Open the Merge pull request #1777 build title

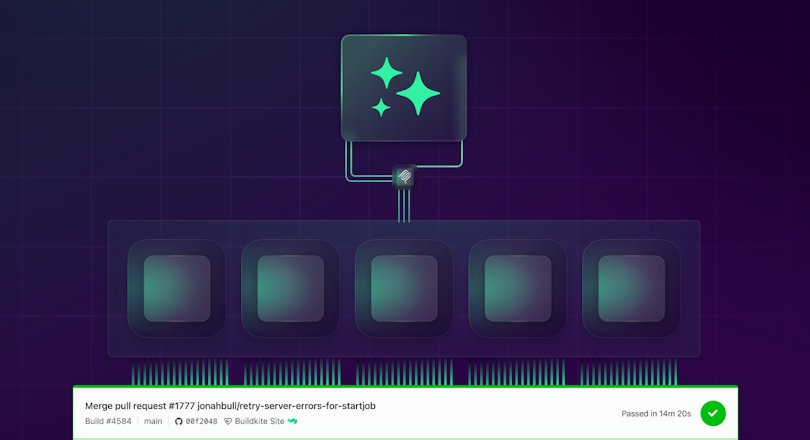(230, 406)
